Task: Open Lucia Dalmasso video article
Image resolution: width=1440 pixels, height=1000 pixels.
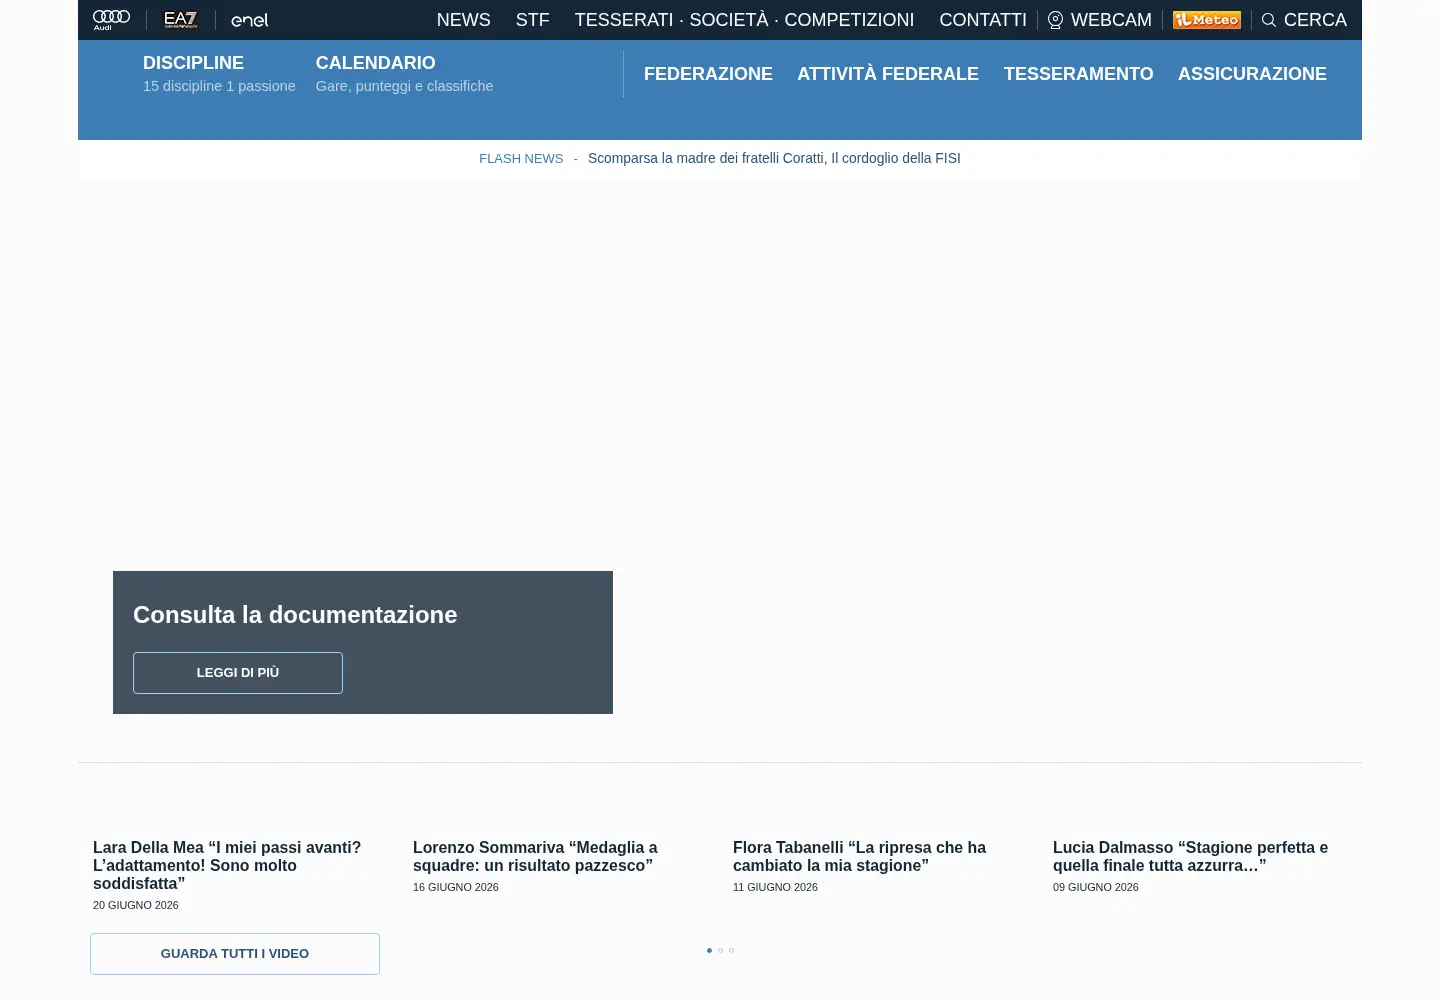Action: tap(1190, 856)
